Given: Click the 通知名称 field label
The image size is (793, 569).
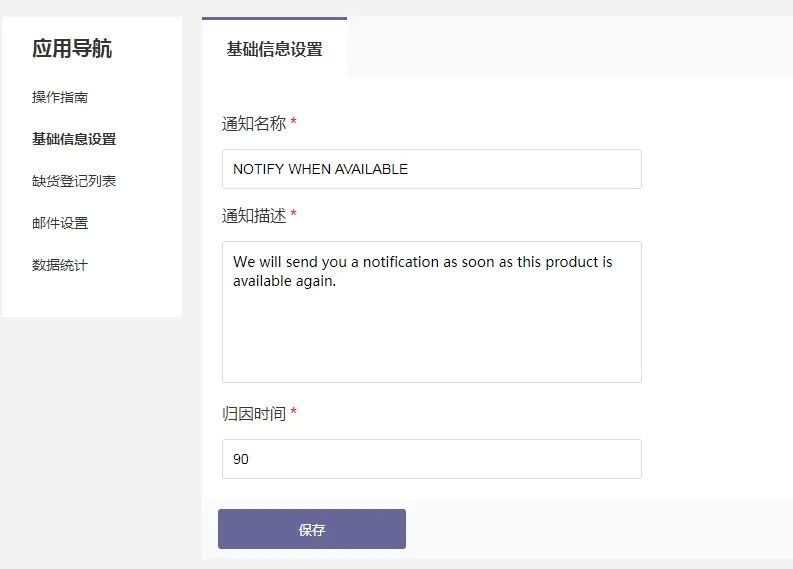Looking at the screenshot, I should coord(254,124).
